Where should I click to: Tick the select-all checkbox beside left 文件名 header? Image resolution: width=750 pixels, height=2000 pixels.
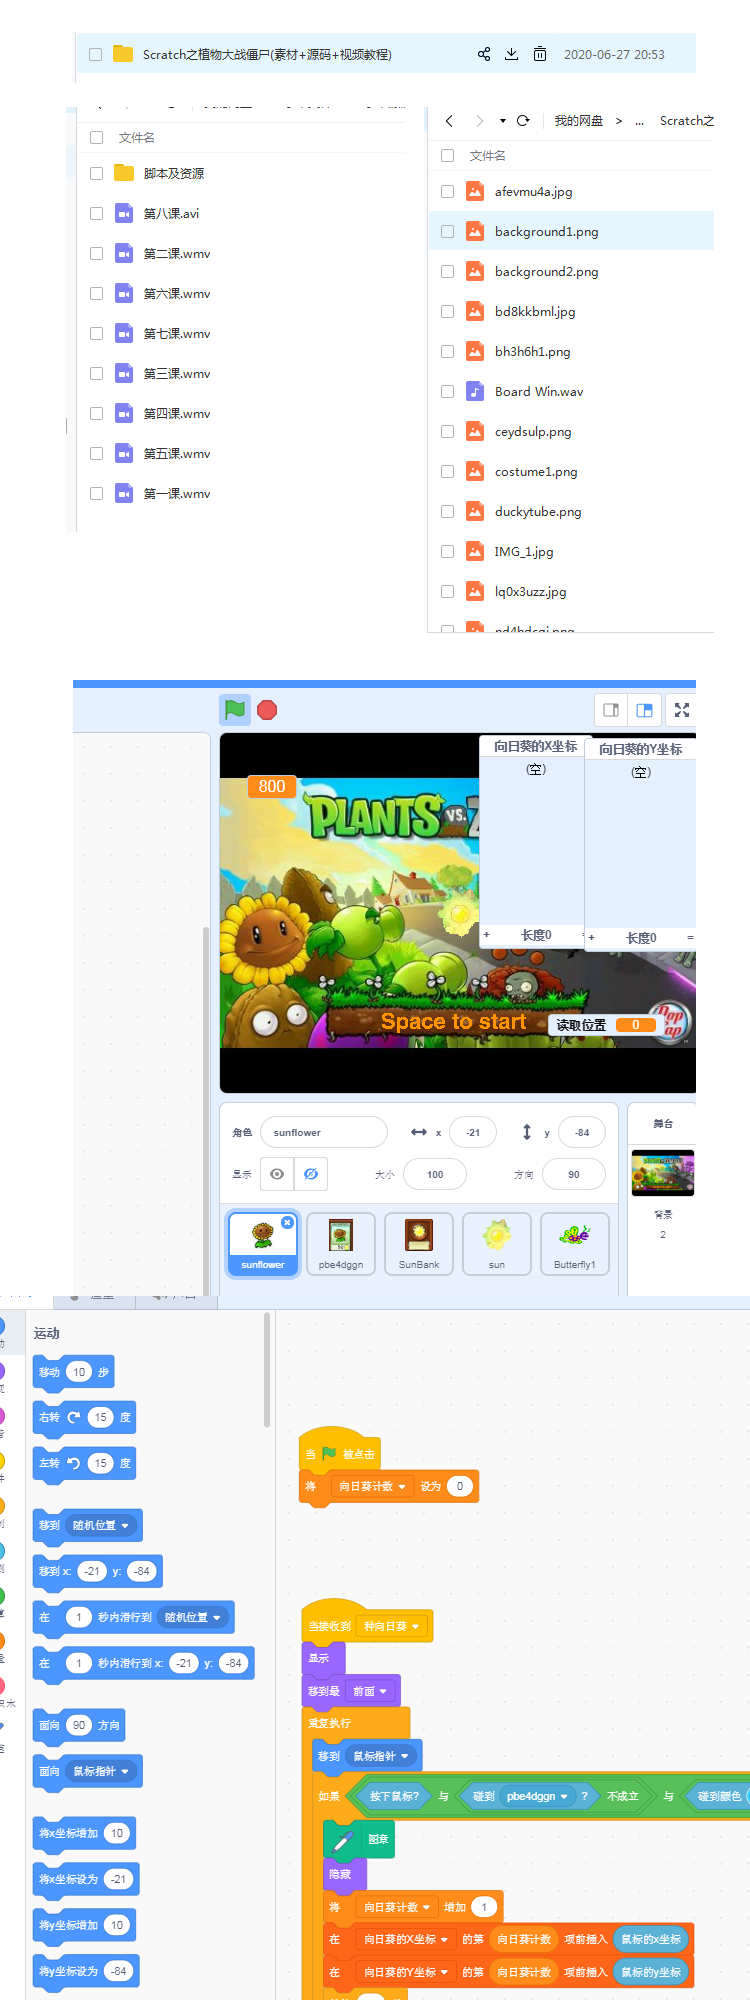coord(97,138)
